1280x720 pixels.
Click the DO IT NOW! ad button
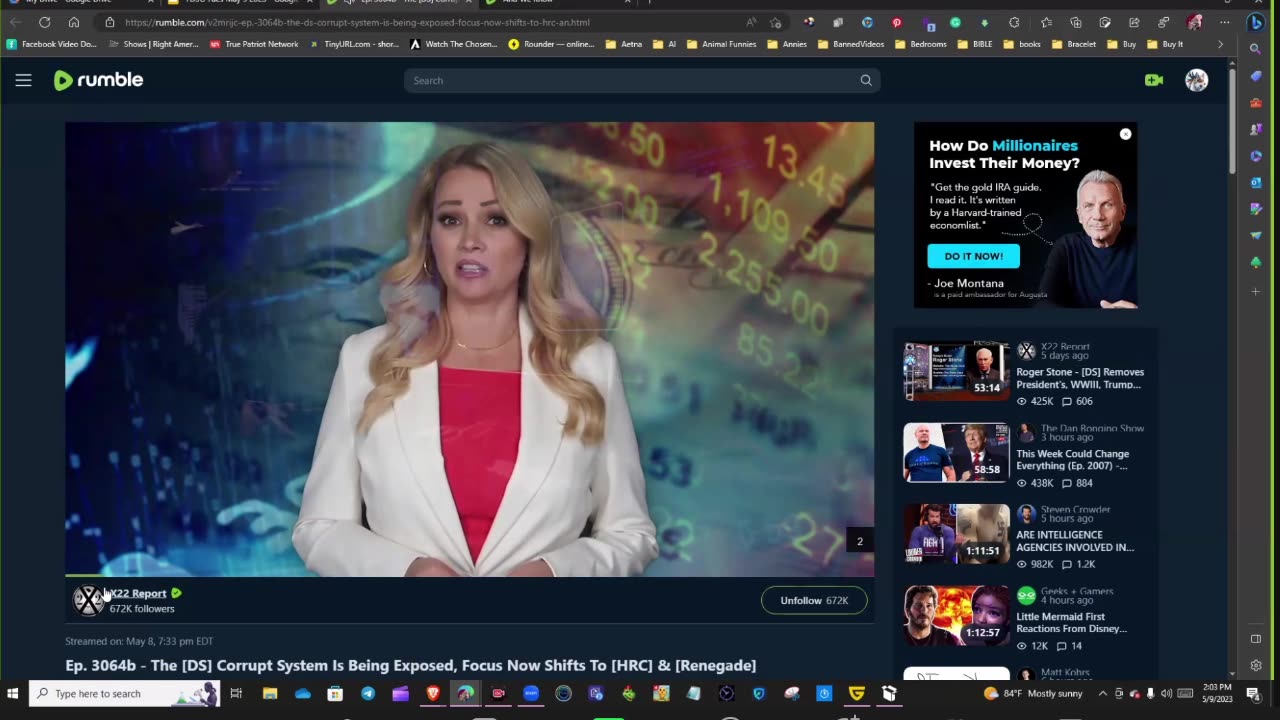pyautogui.click(x=973, y=256)
